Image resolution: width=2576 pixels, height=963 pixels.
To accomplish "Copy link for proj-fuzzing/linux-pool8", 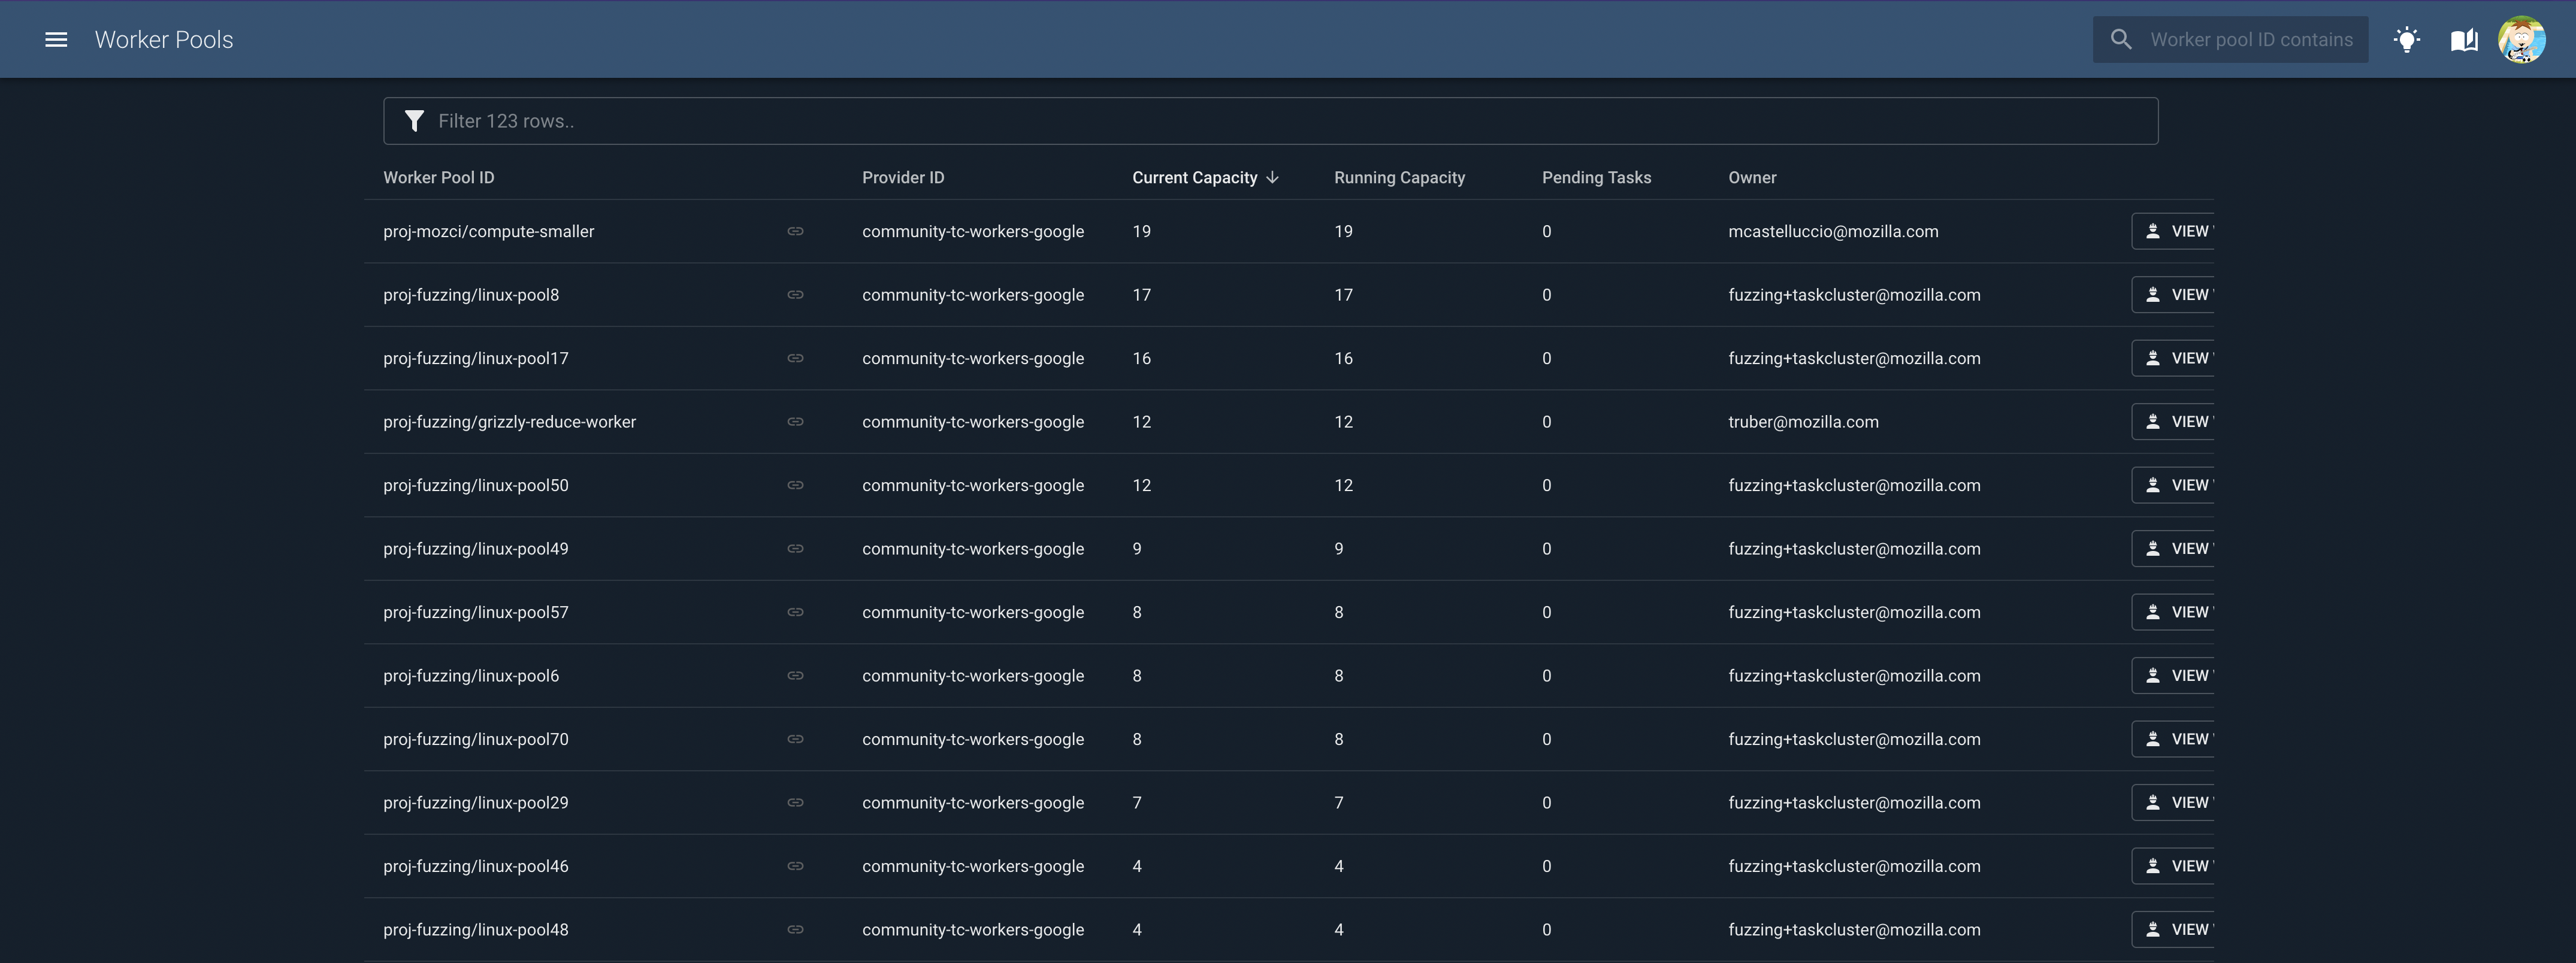I will pyautogui.click(x=795, y=294).
